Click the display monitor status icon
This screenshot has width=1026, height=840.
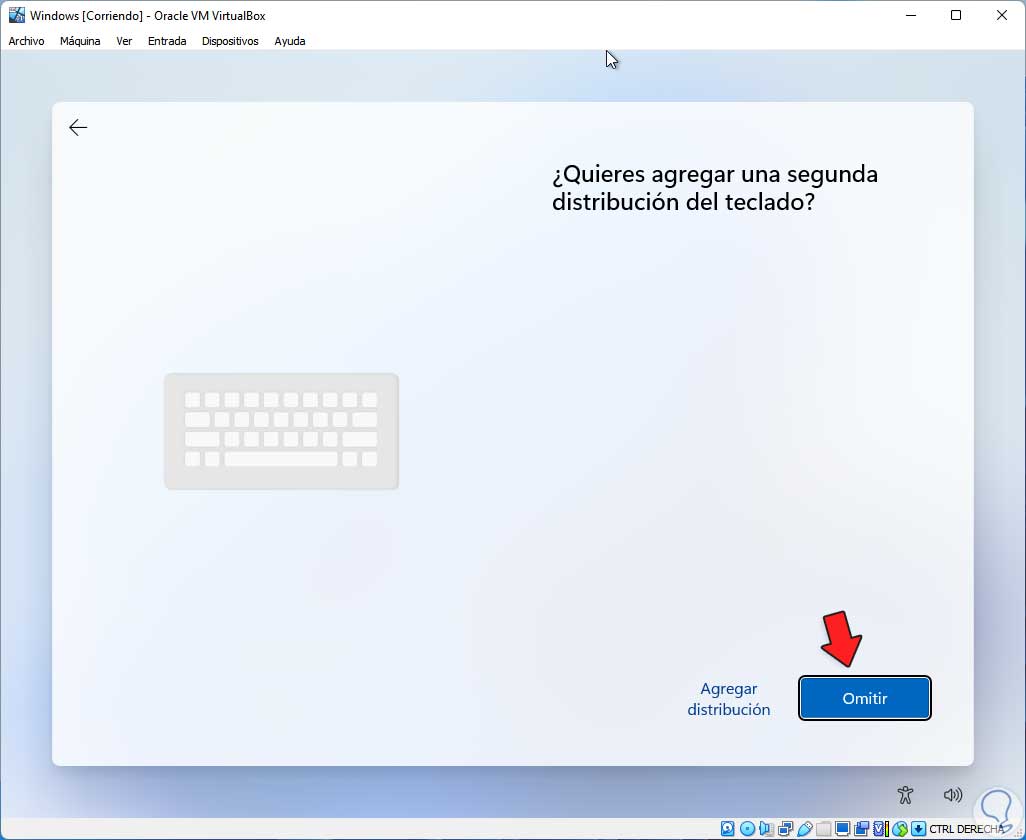coord(842,829)
